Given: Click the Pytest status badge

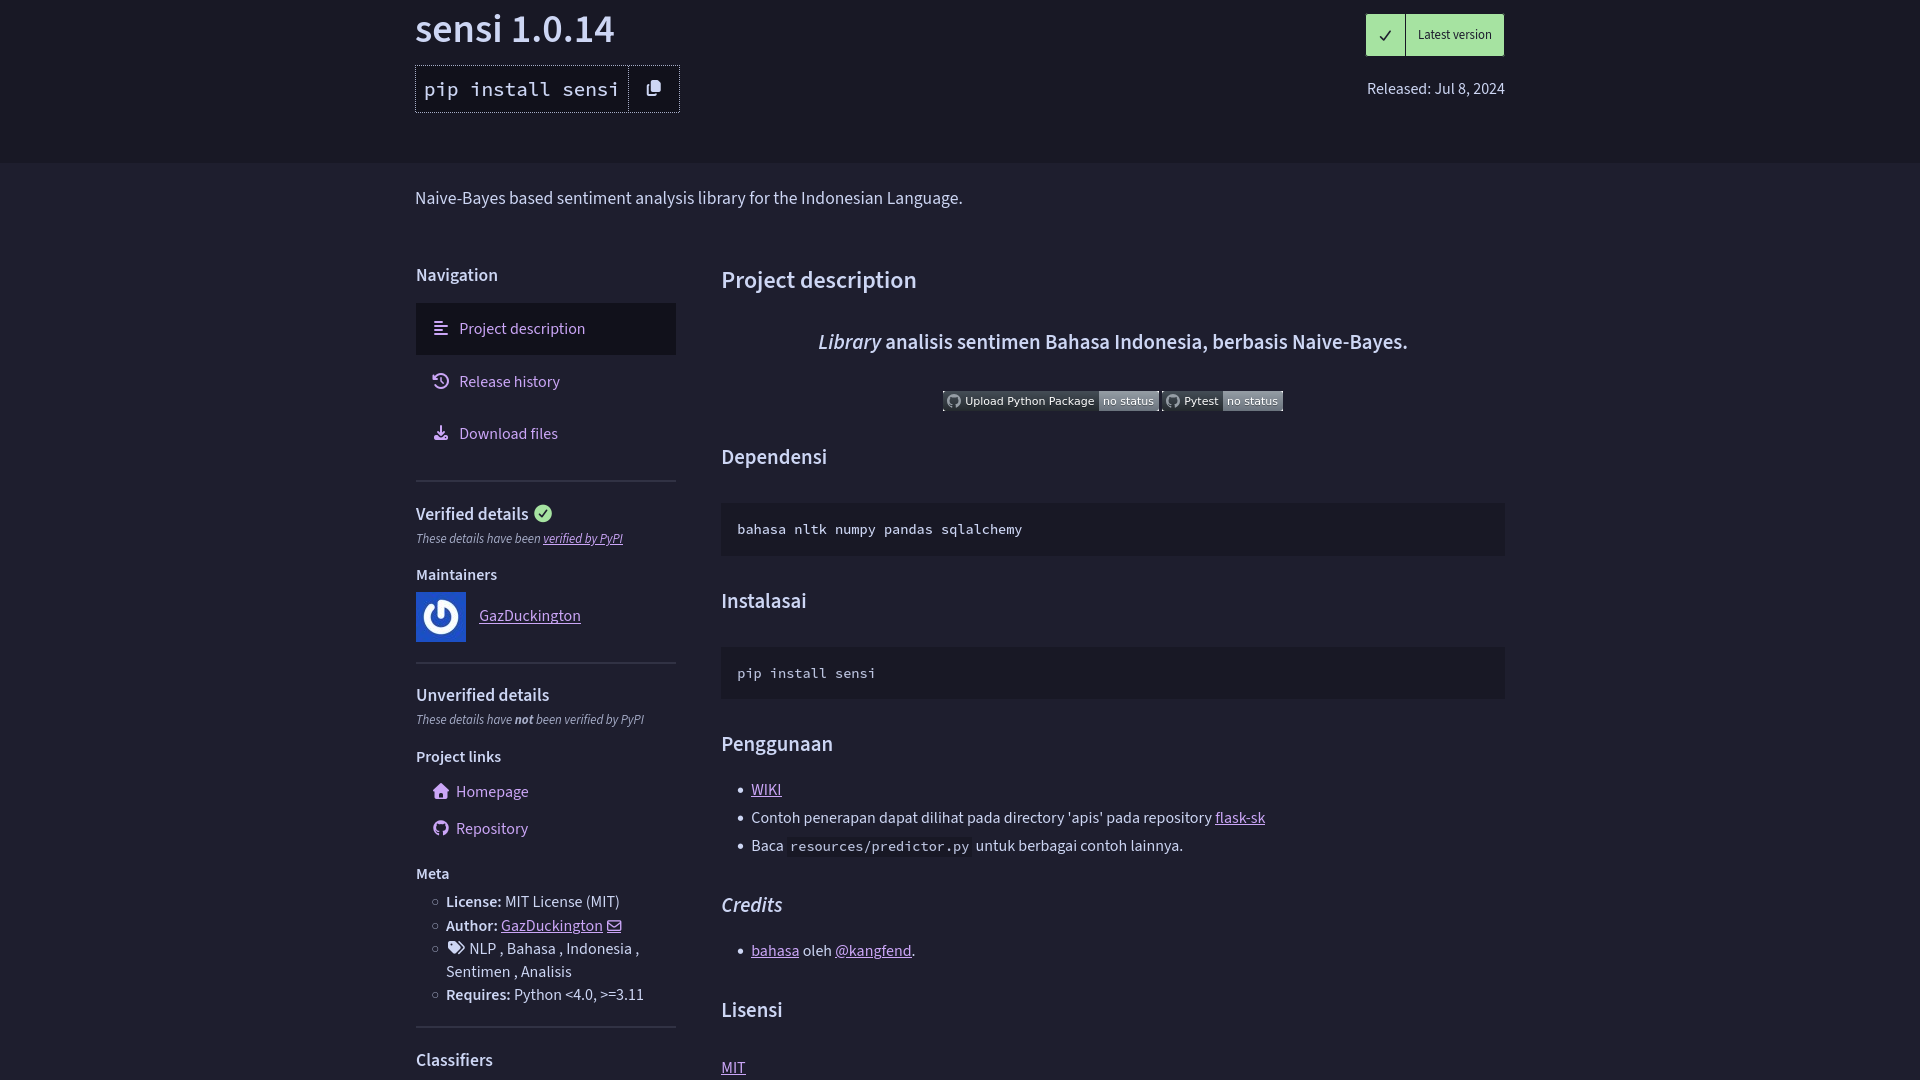Looking at the screenshot, I should (1222, 401).
